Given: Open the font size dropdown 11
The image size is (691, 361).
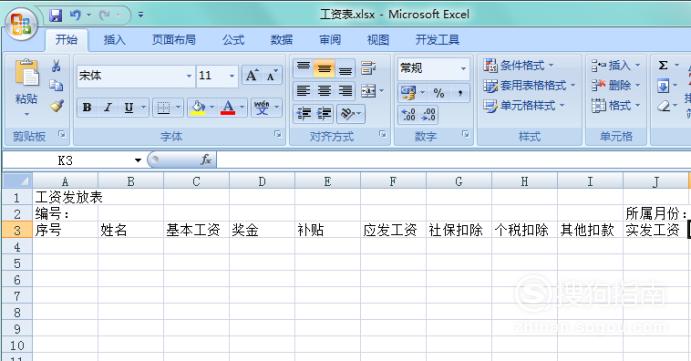Looking at the screenshot, I should click(x=232, y=76).
